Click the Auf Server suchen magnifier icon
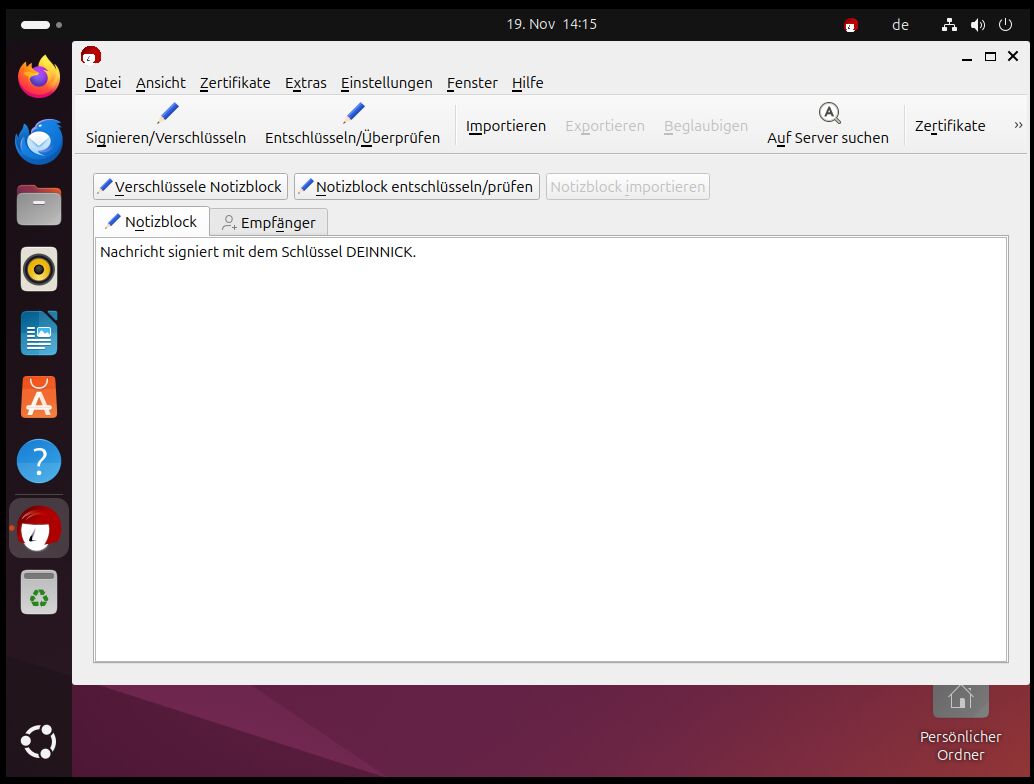Viewport: 1034px width, 784px height. [x=829, y=113]
